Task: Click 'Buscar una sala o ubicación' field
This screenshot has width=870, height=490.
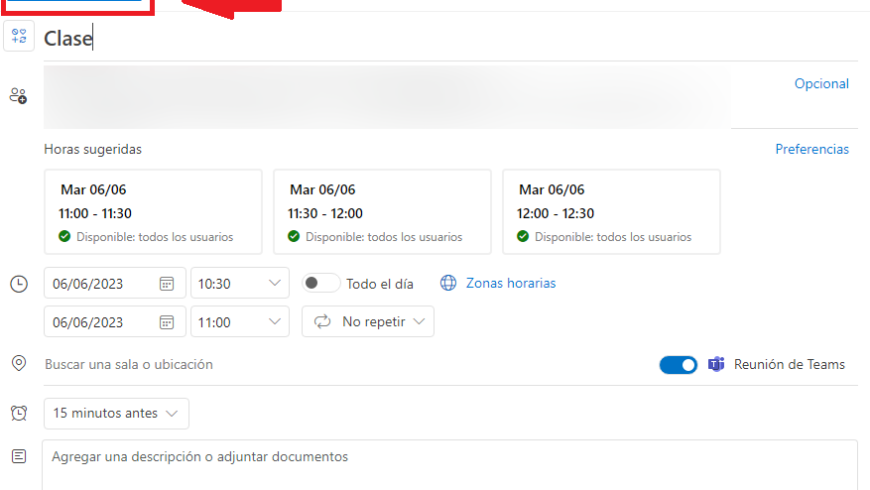Action: click(350, 364)
